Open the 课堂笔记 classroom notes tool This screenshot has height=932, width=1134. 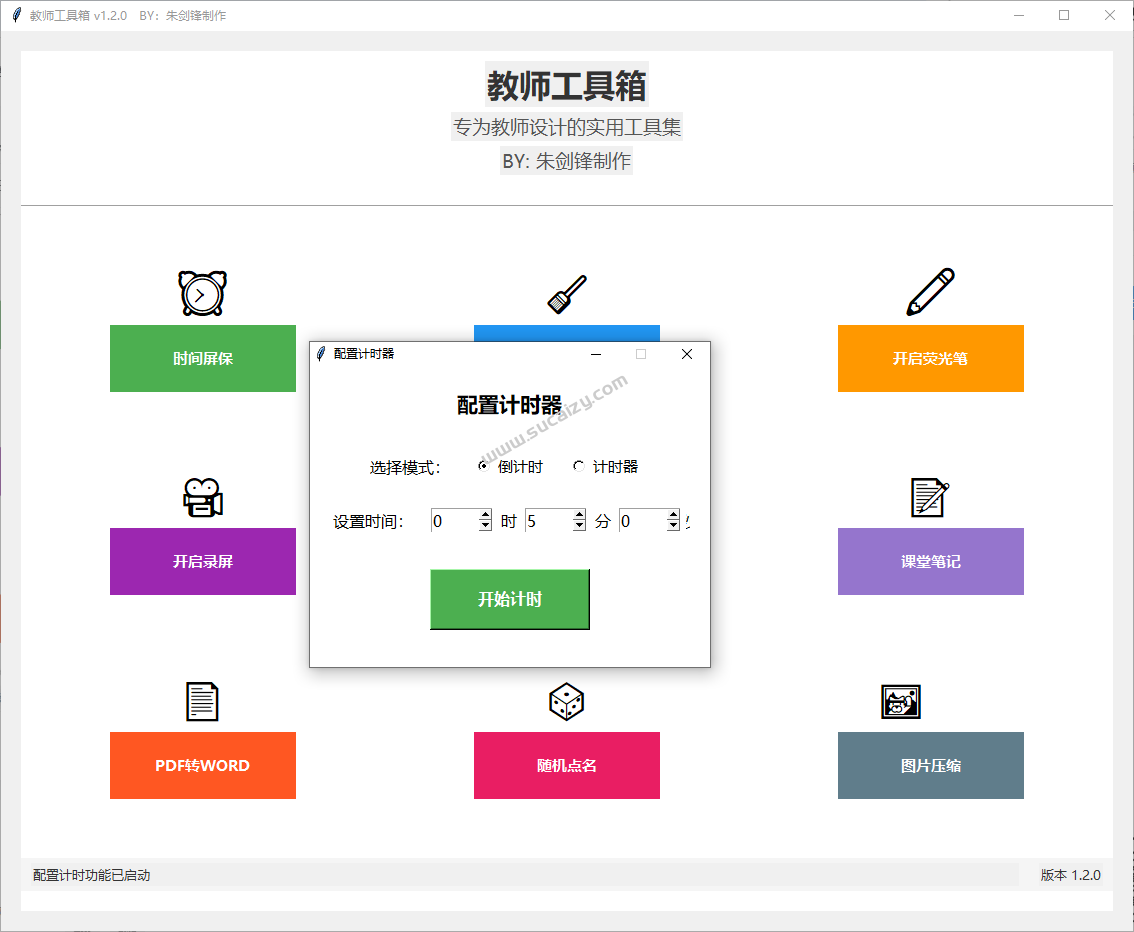point(930,562)
